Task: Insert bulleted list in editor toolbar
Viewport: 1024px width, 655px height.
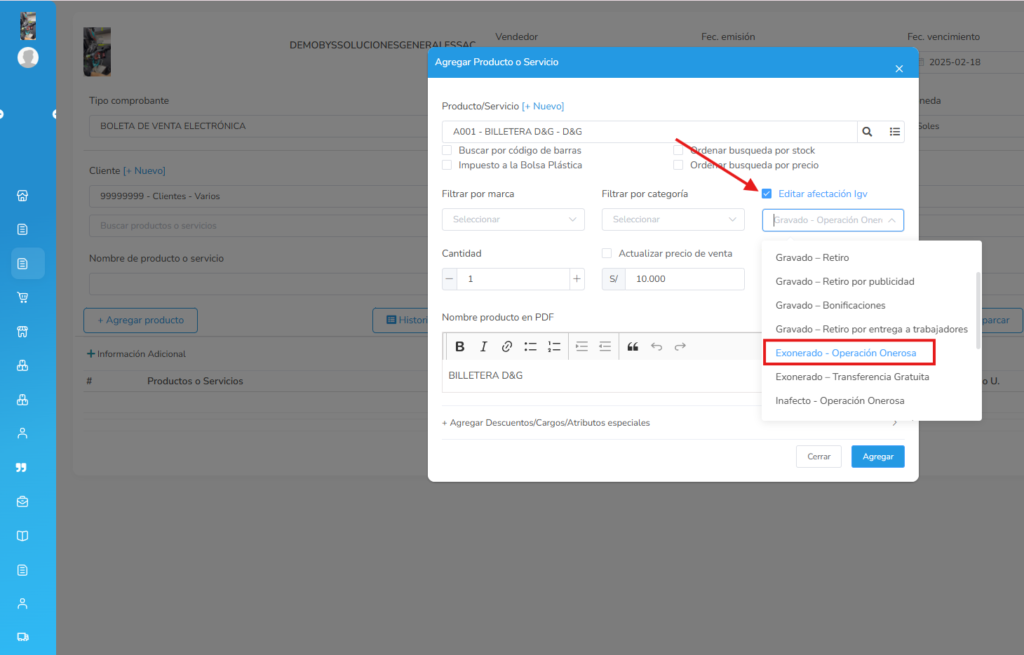Action: pos(530,347)
